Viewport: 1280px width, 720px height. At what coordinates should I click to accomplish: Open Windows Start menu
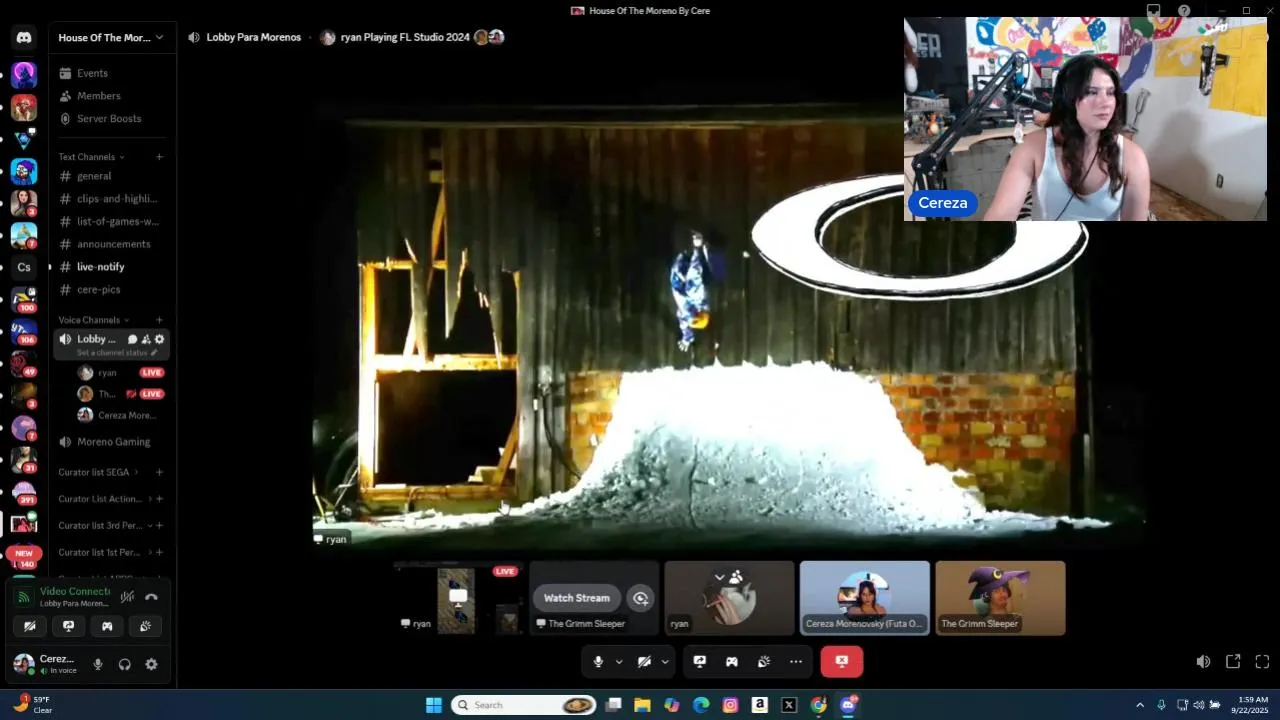[434, 705]
